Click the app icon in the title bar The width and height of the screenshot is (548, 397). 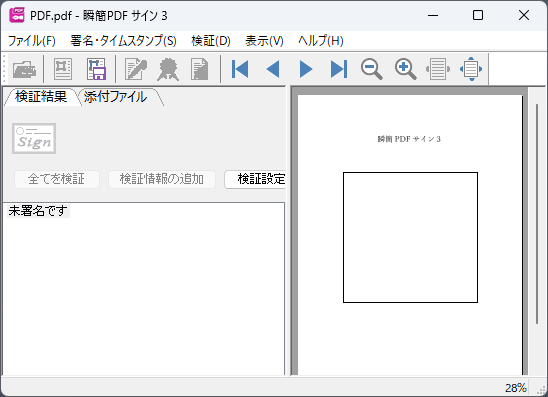point(16,15)
